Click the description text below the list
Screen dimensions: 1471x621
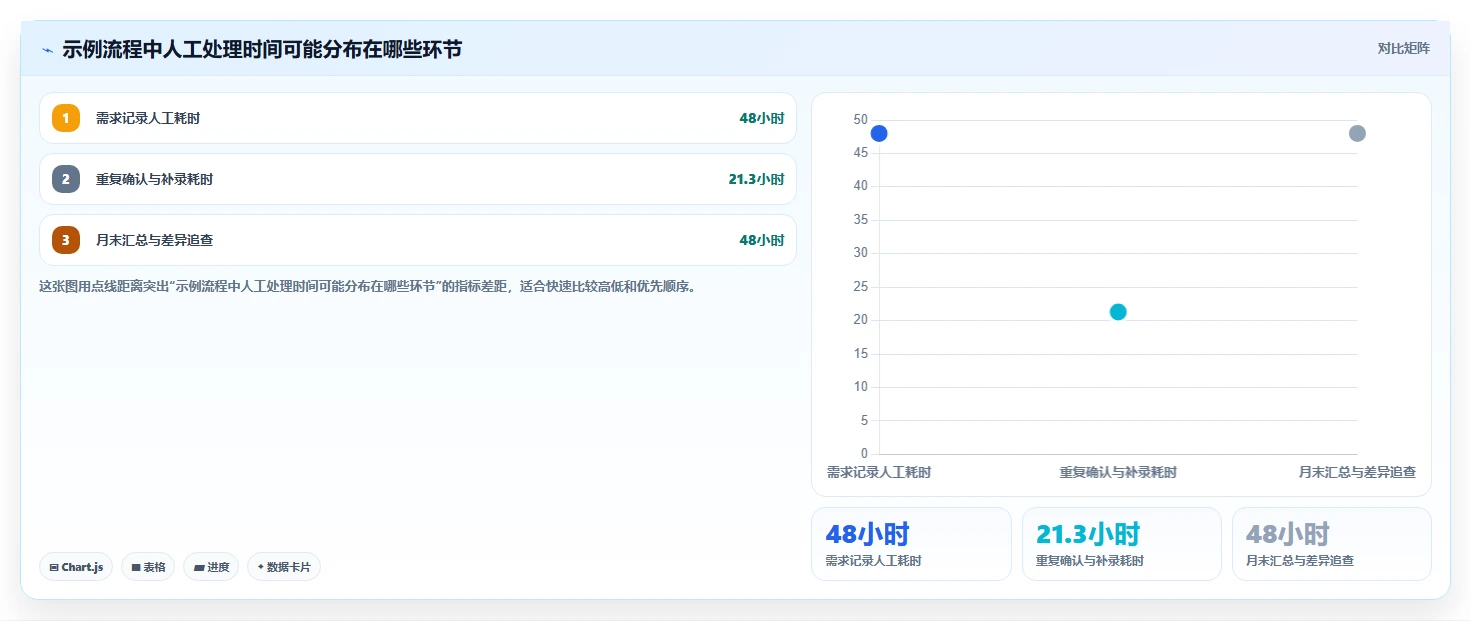tap(367, 286)
